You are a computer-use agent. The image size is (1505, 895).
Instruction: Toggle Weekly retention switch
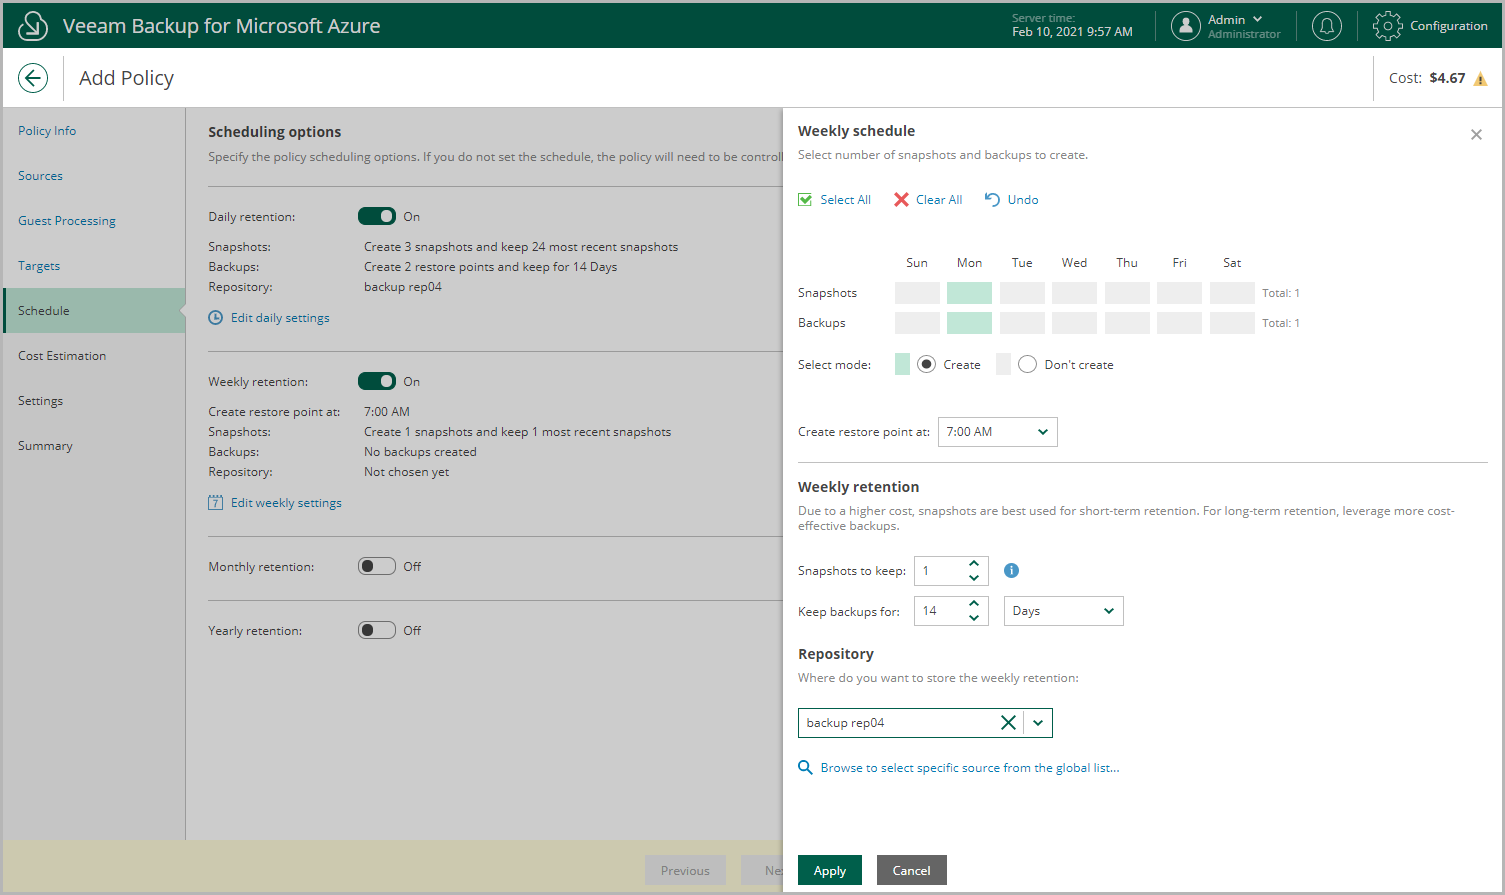pyautogui.click(x=377, y=381)
